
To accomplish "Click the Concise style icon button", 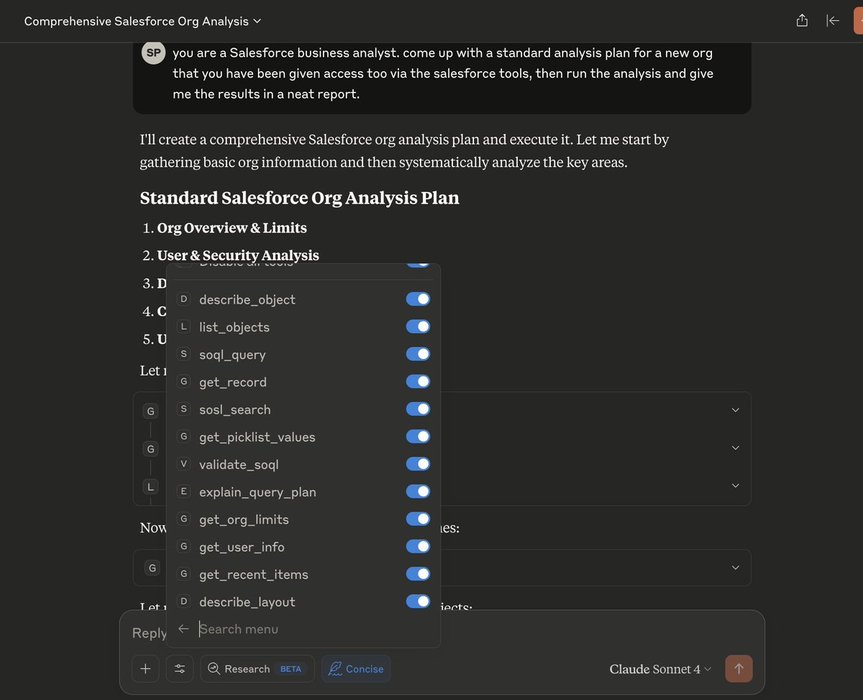I will [x=356, y=669].
